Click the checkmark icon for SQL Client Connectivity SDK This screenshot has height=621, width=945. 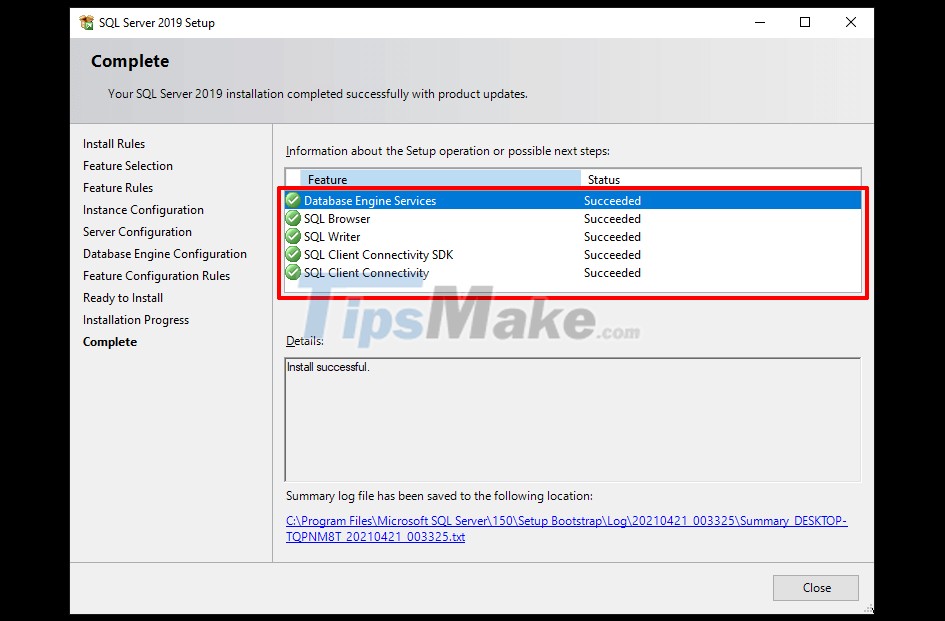coord(292,255)
